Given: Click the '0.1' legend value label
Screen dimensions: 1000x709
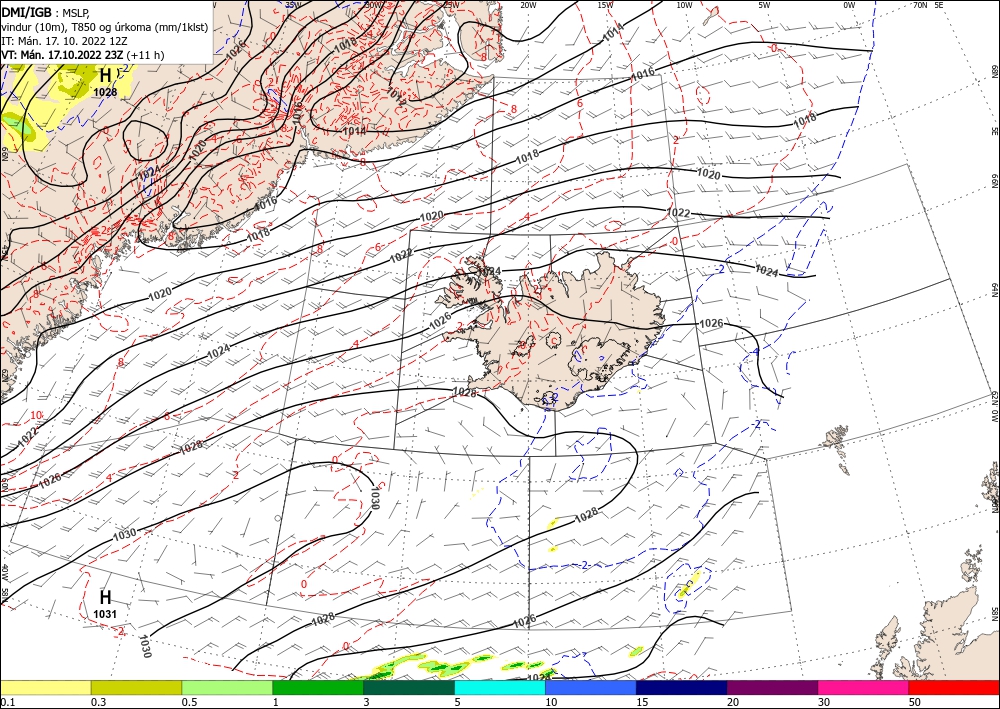Looking at the screenshot, I should [6, 702].
